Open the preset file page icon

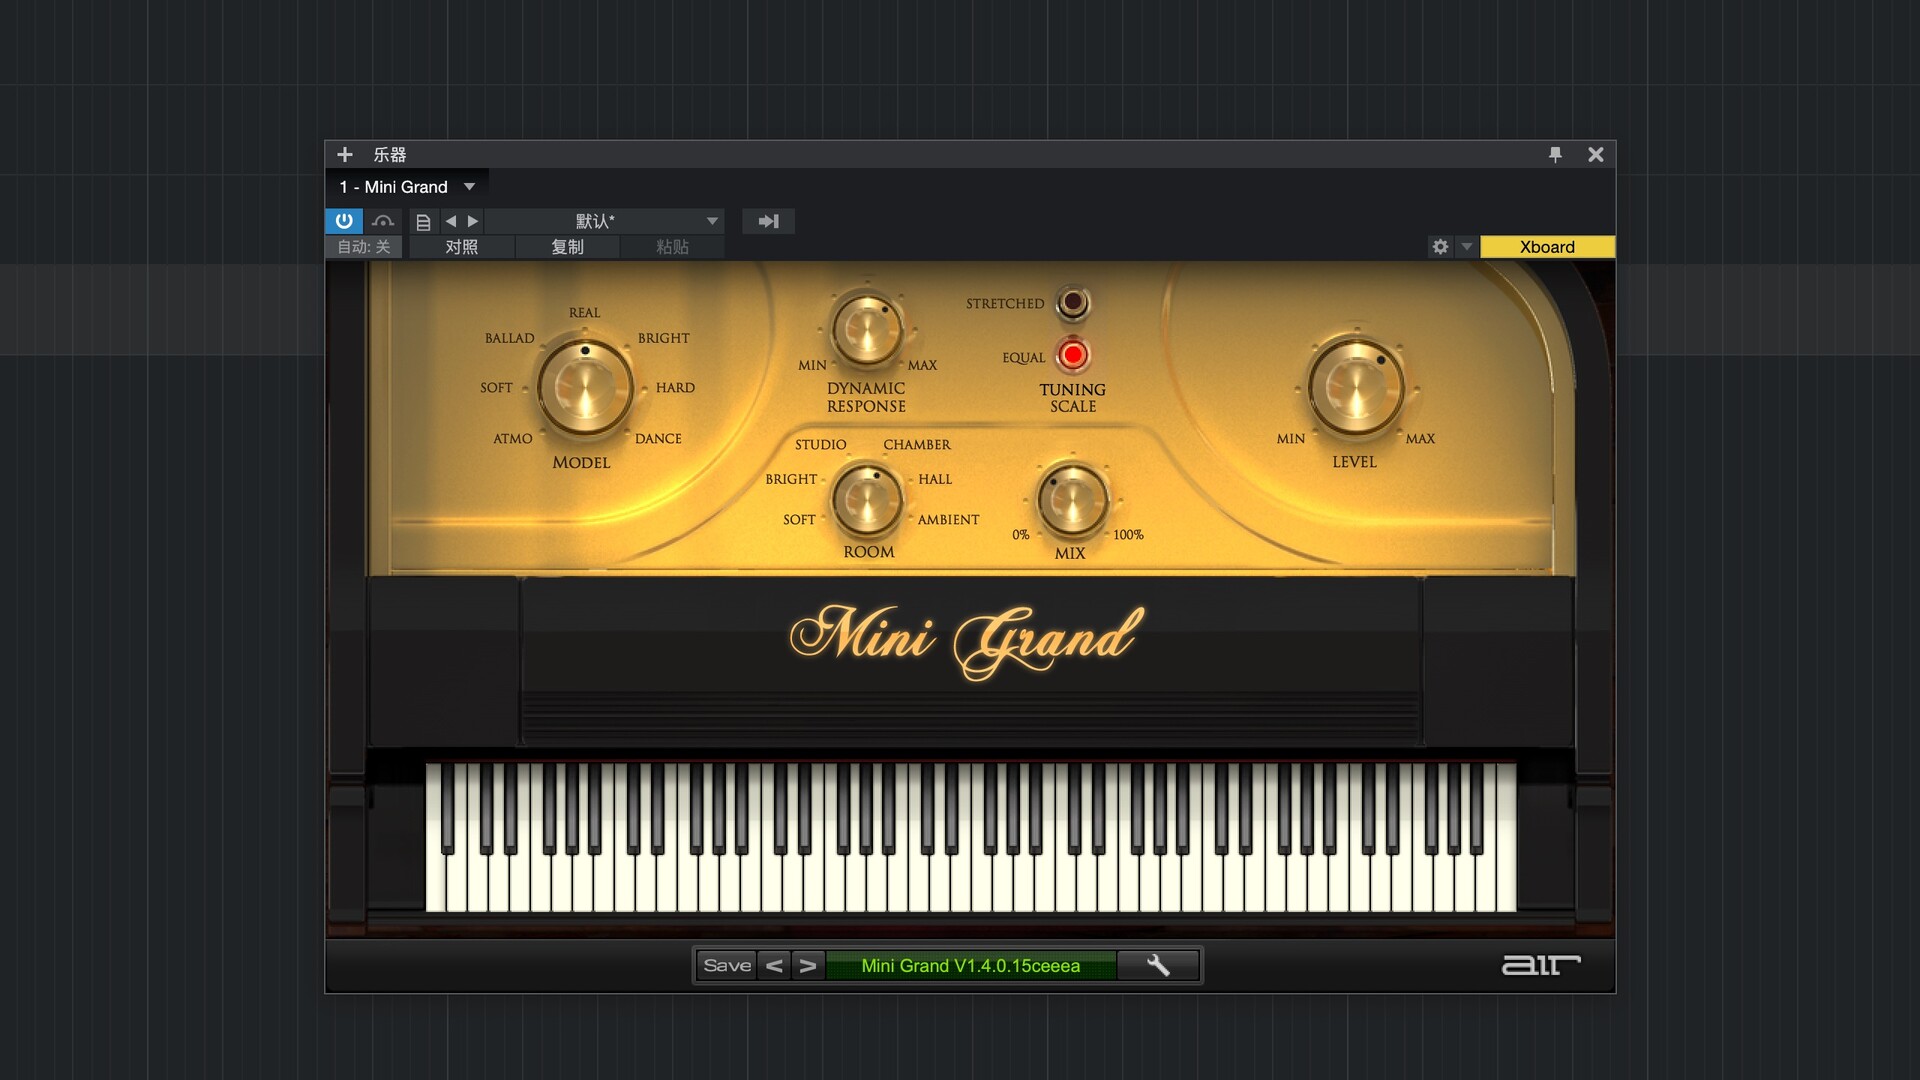coord(423,222)
